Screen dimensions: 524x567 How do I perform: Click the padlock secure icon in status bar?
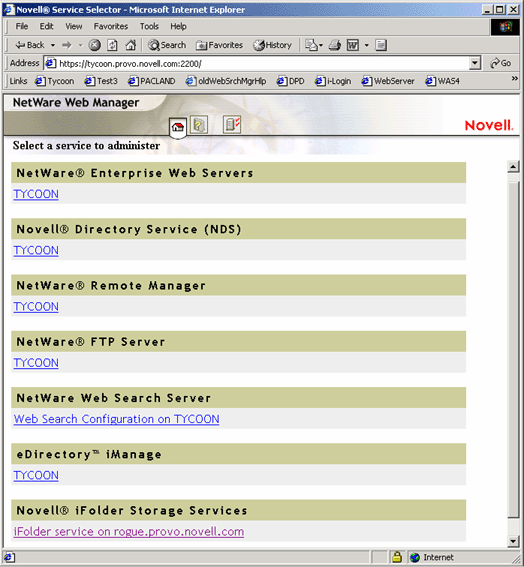pyautogui.click(x=397, y=557)
